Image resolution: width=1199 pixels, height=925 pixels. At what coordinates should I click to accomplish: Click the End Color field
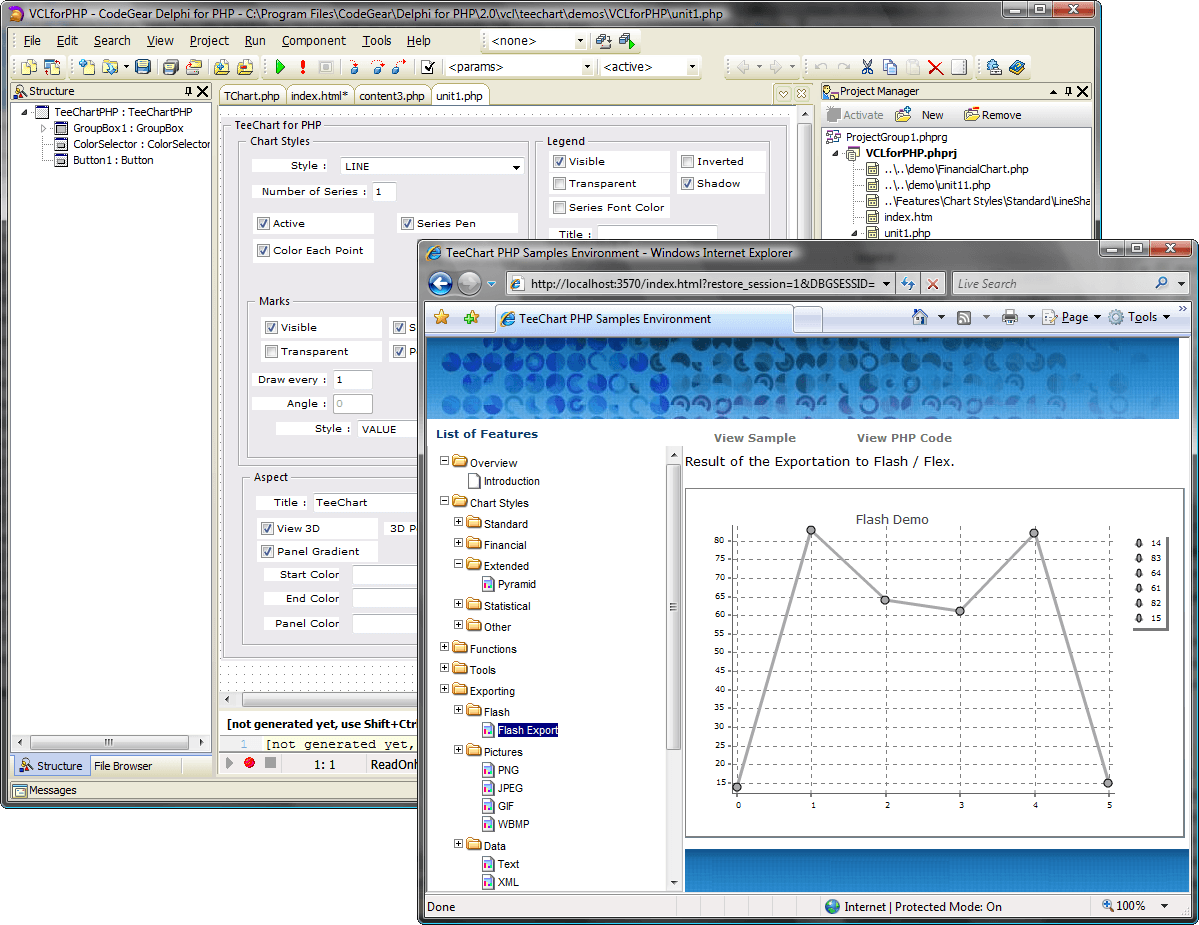pyautogui.click(x=384, y=599)
